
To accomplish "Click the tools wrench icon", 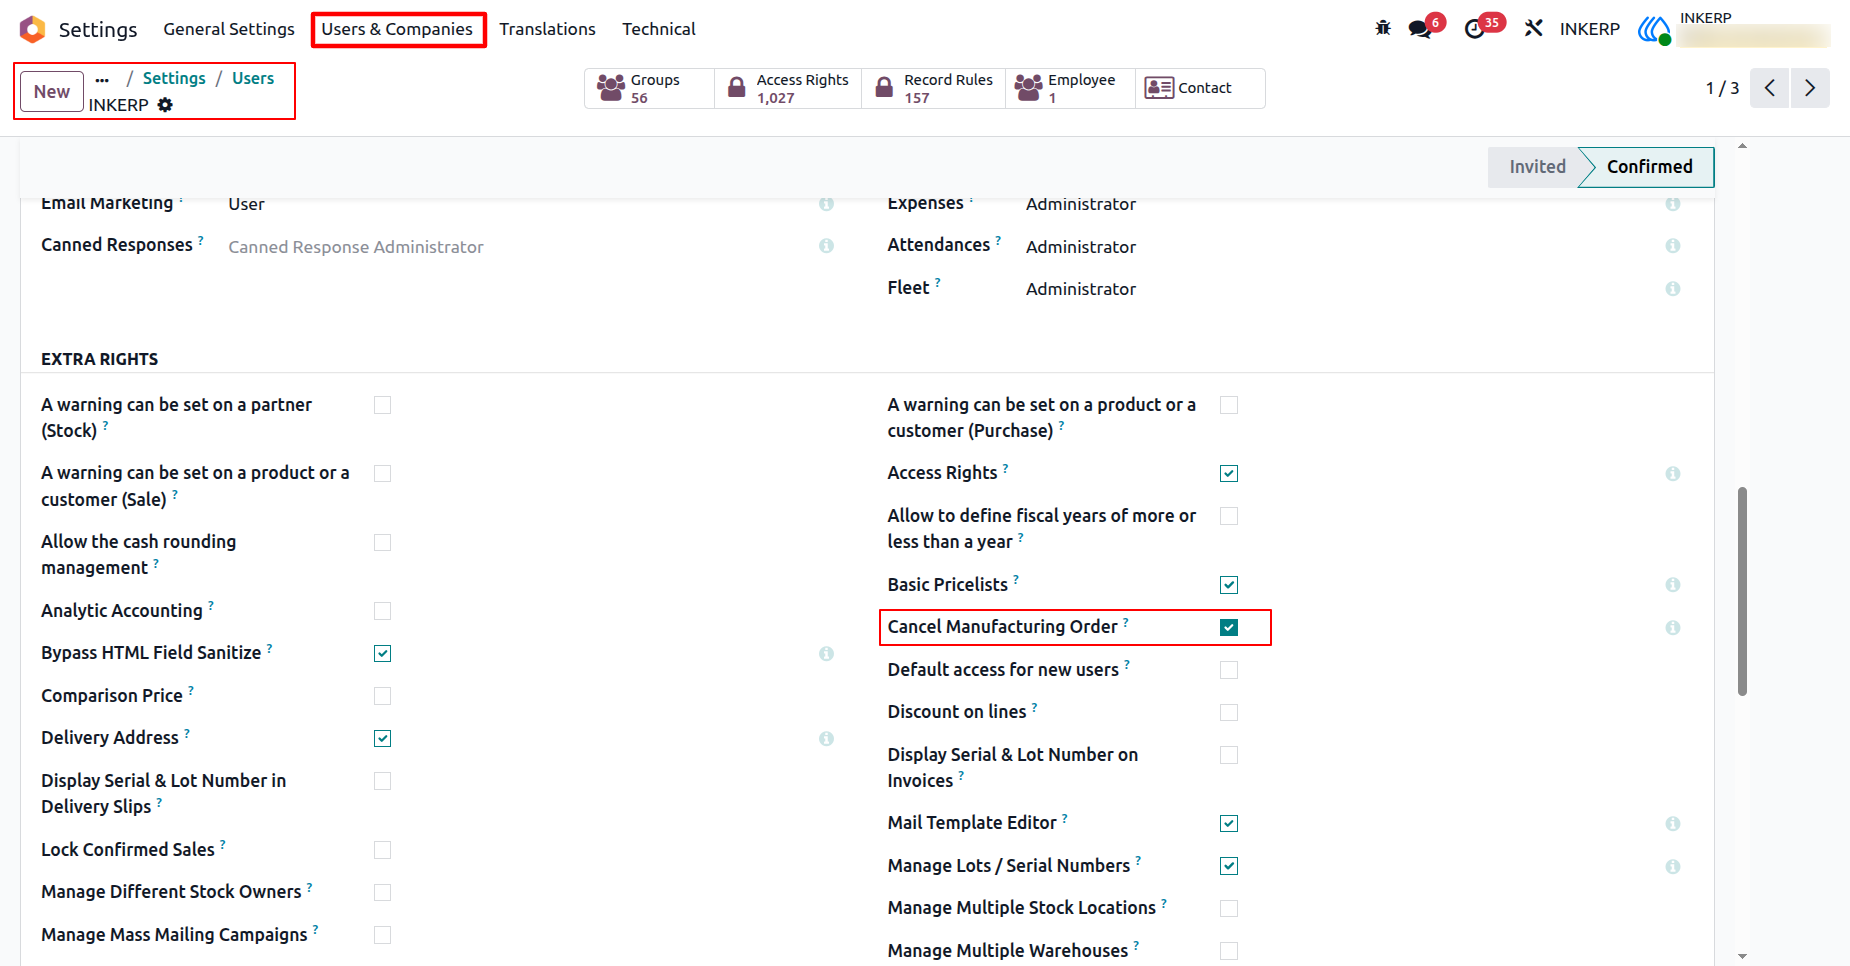I will (x=1534, y=28).
